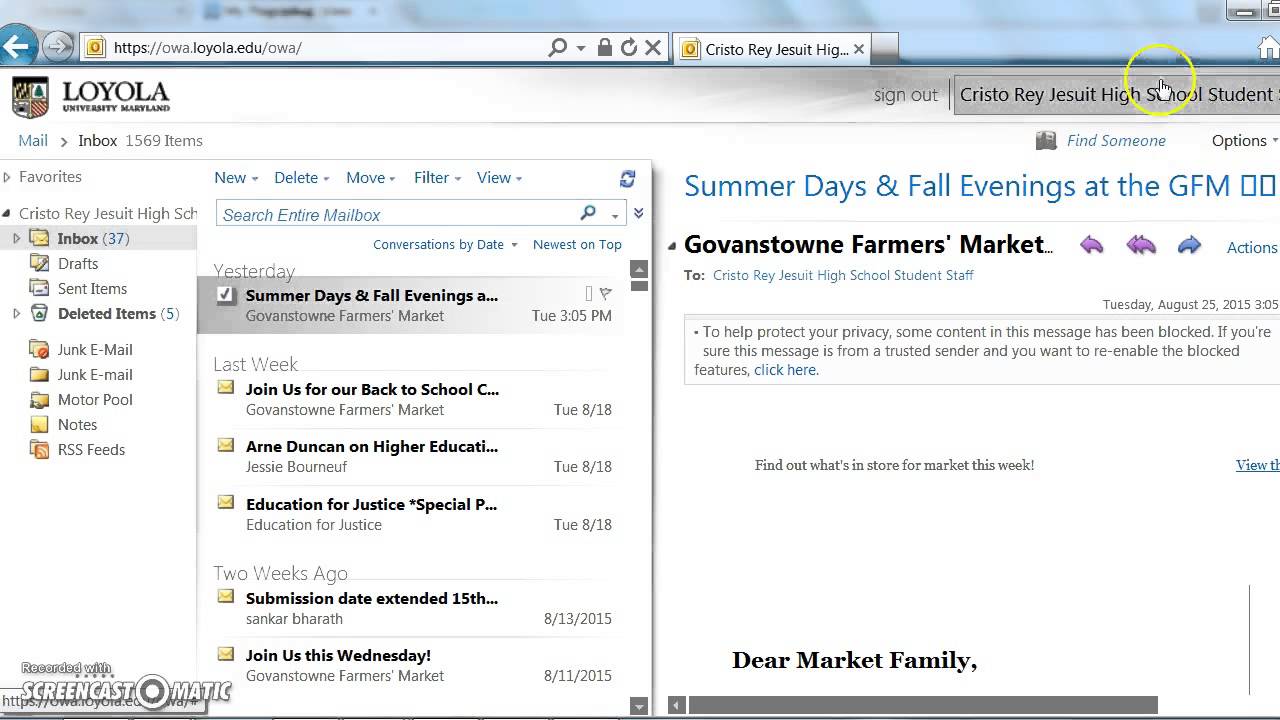
Task: Click the Sent Items folder icon
Action: point(39,288)
